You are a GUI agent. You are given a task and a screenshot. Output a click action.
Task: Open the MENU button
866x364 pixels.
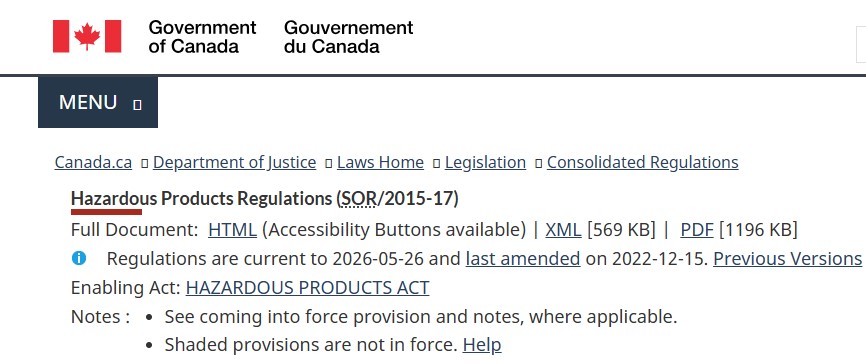pos(98,102)
